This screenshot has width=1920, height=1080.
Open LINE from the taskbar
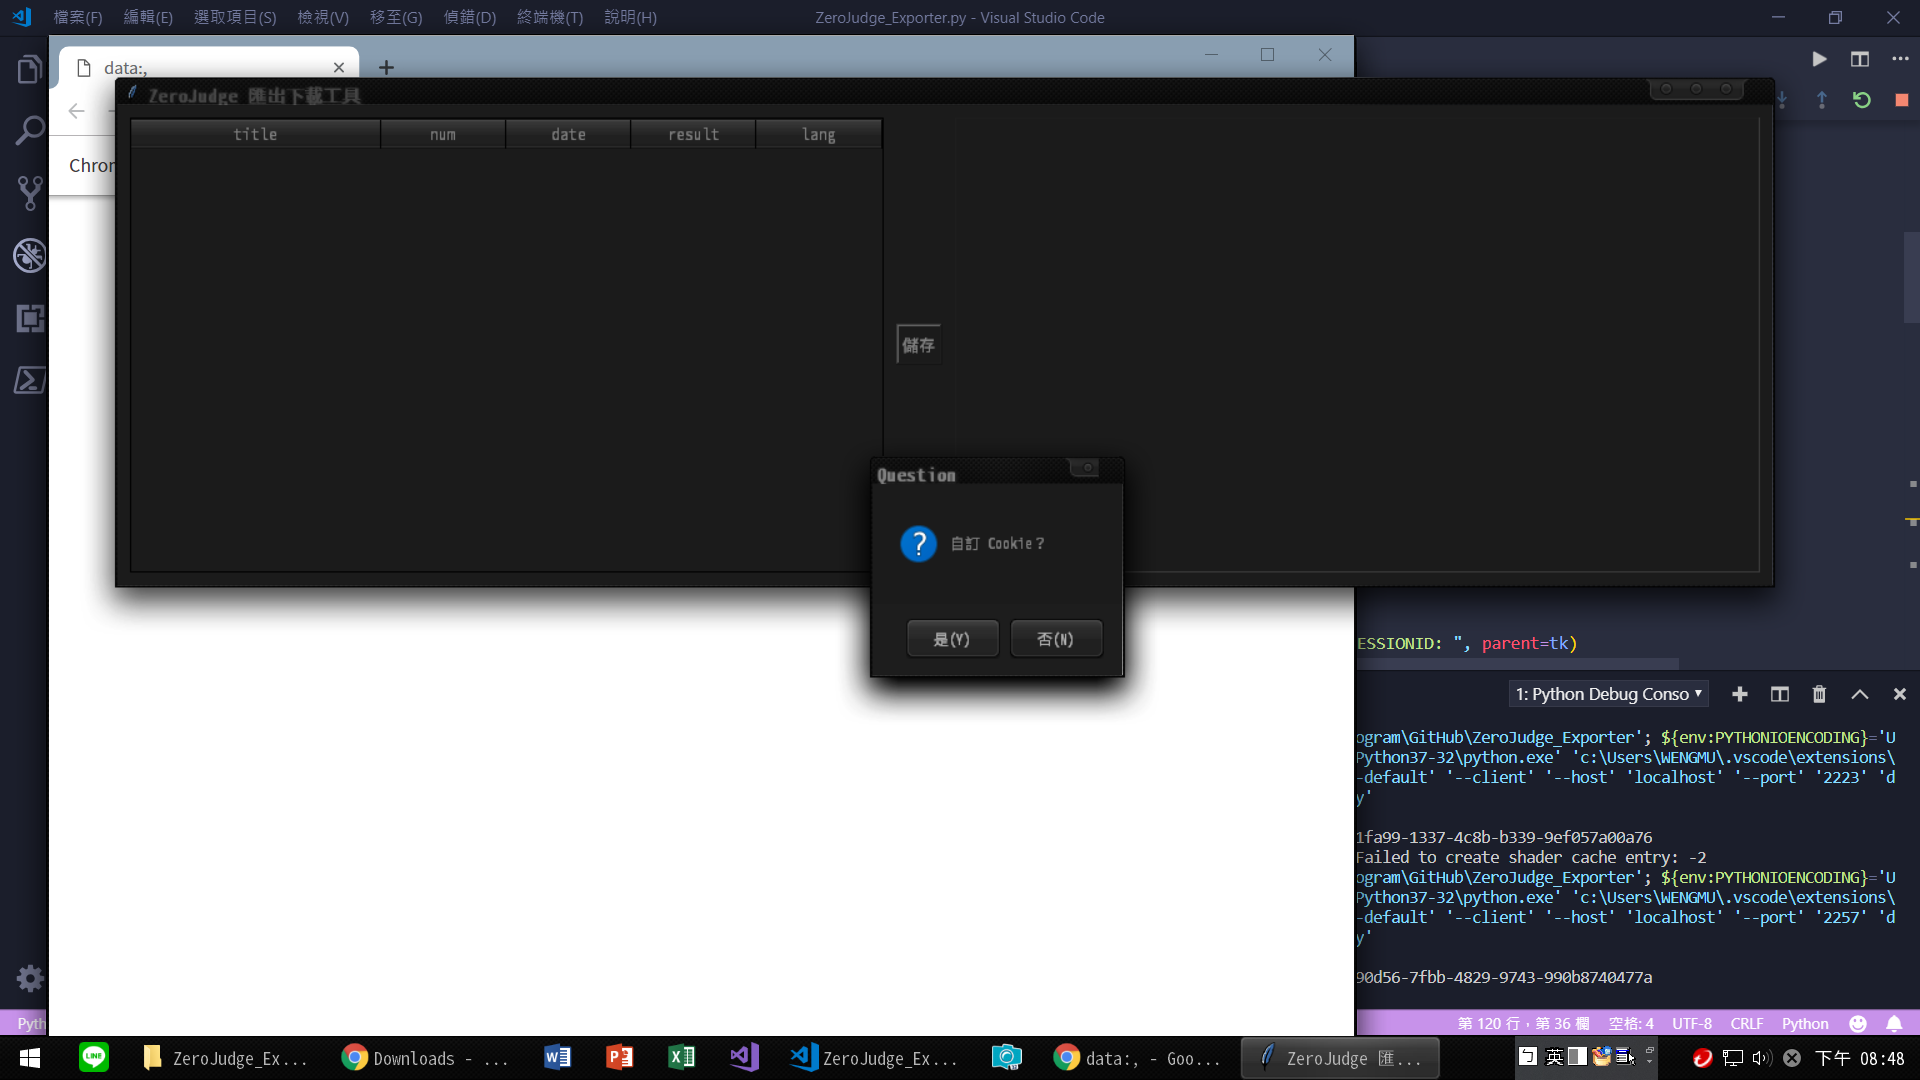94,1057
